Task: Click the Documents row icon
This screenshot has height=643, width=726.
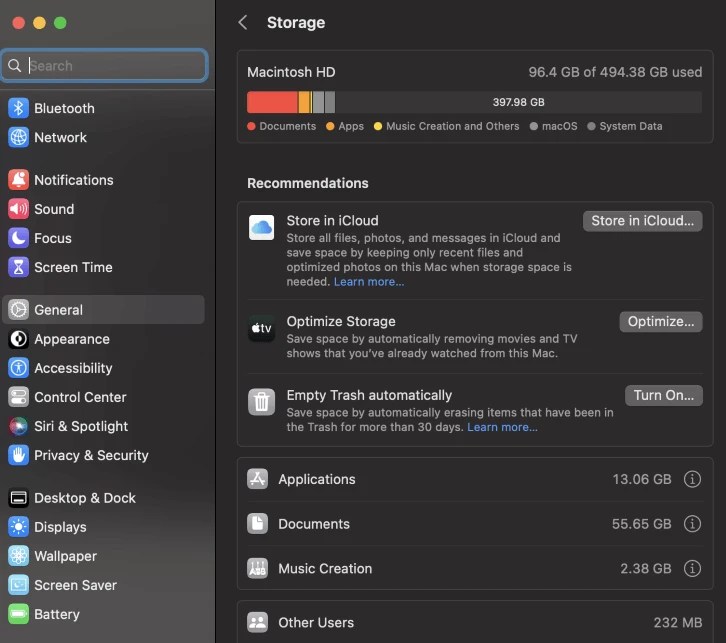Action: coord(257,524)
